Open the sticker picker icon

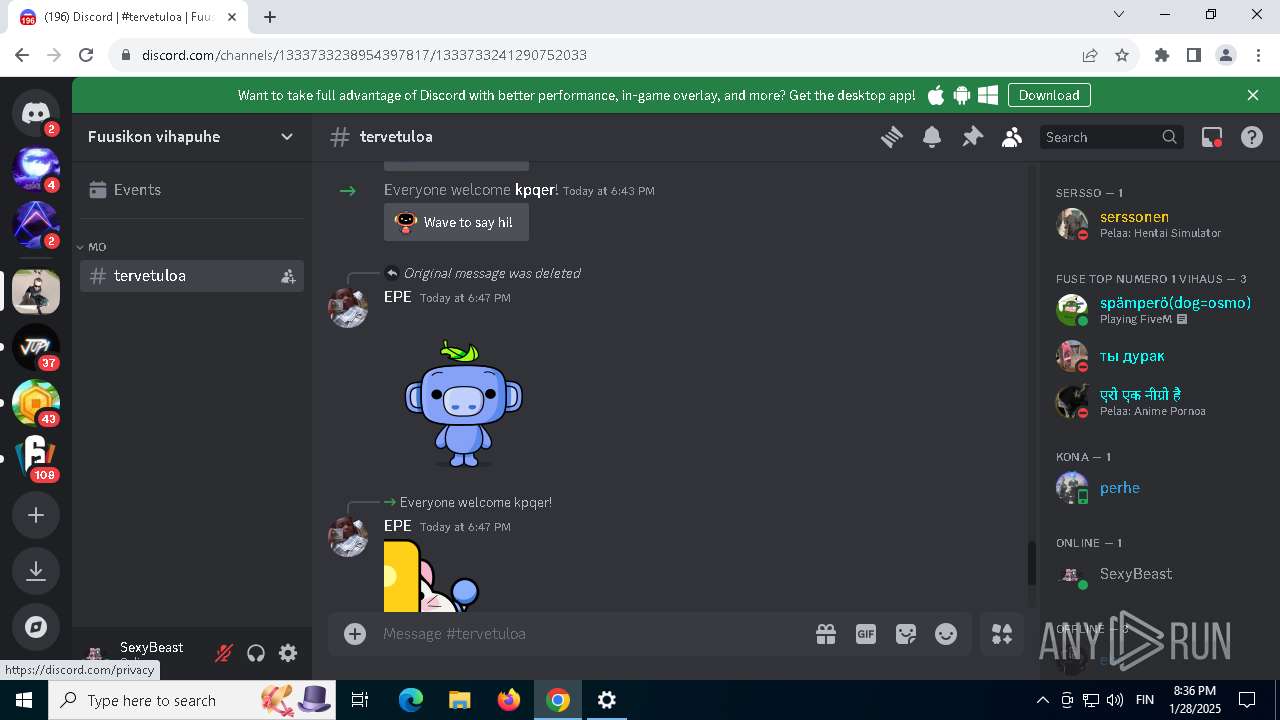906,634
